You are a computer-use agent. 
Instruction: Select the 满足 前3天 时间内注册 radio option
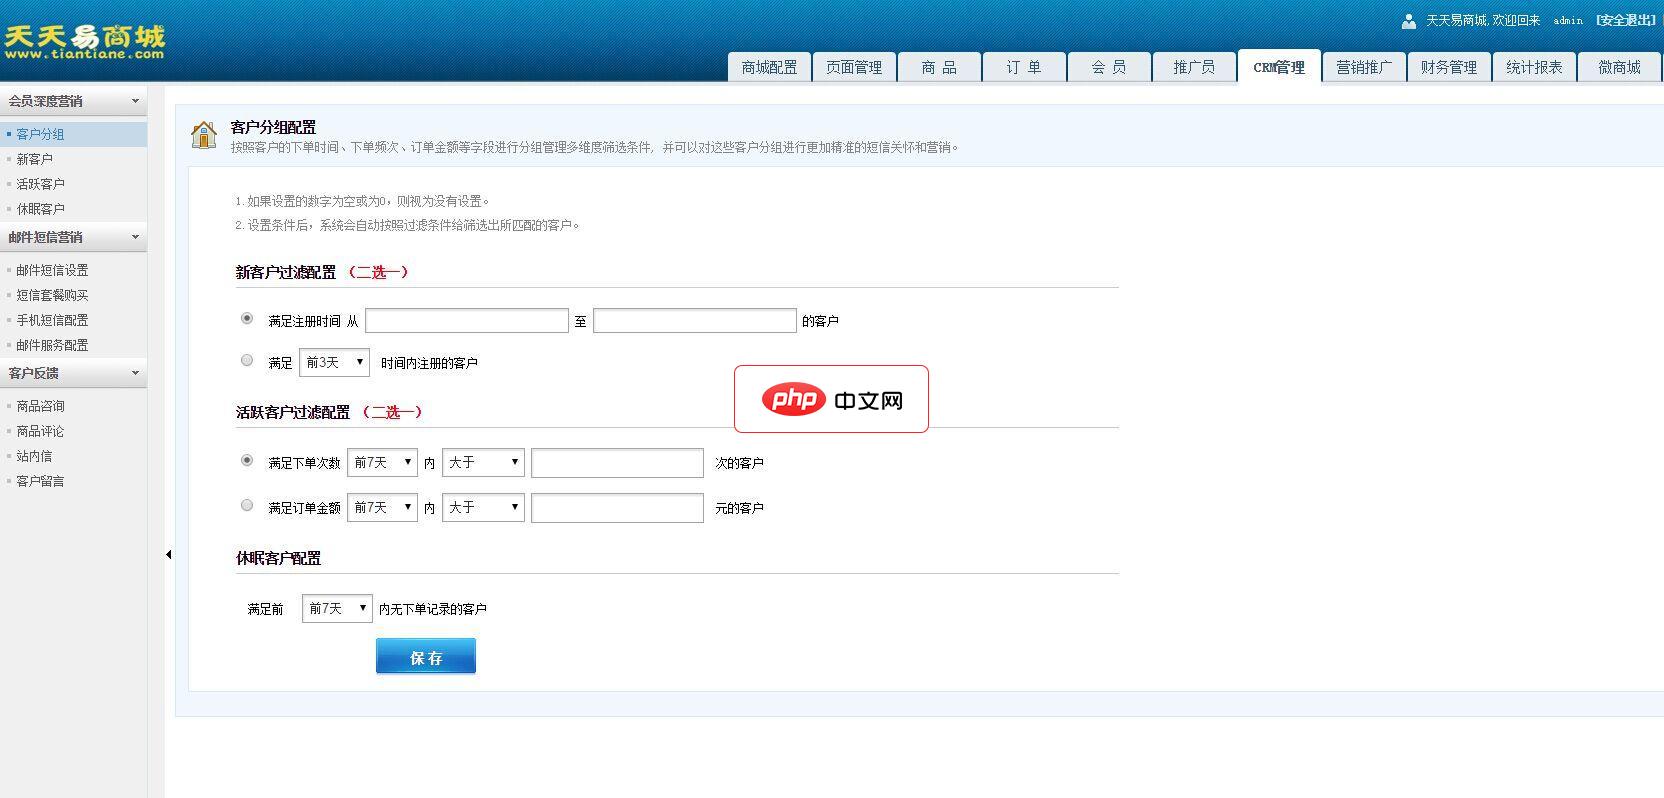tap(247, 361)
